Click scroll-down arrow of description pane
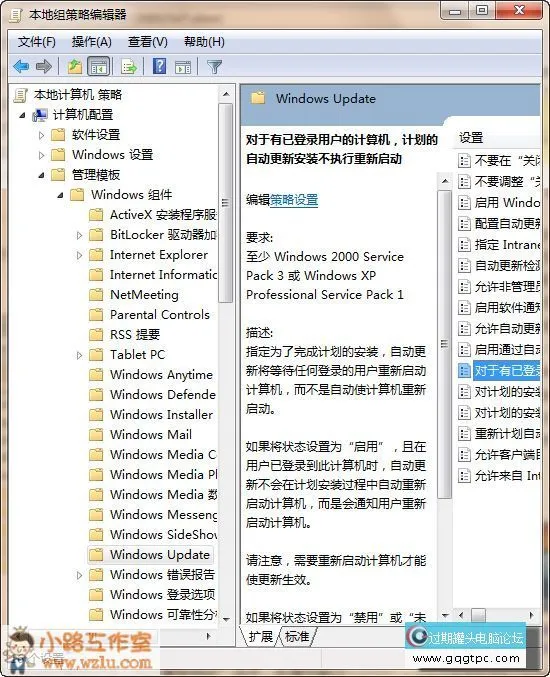550x677 pixels. [x=445, y=615]
